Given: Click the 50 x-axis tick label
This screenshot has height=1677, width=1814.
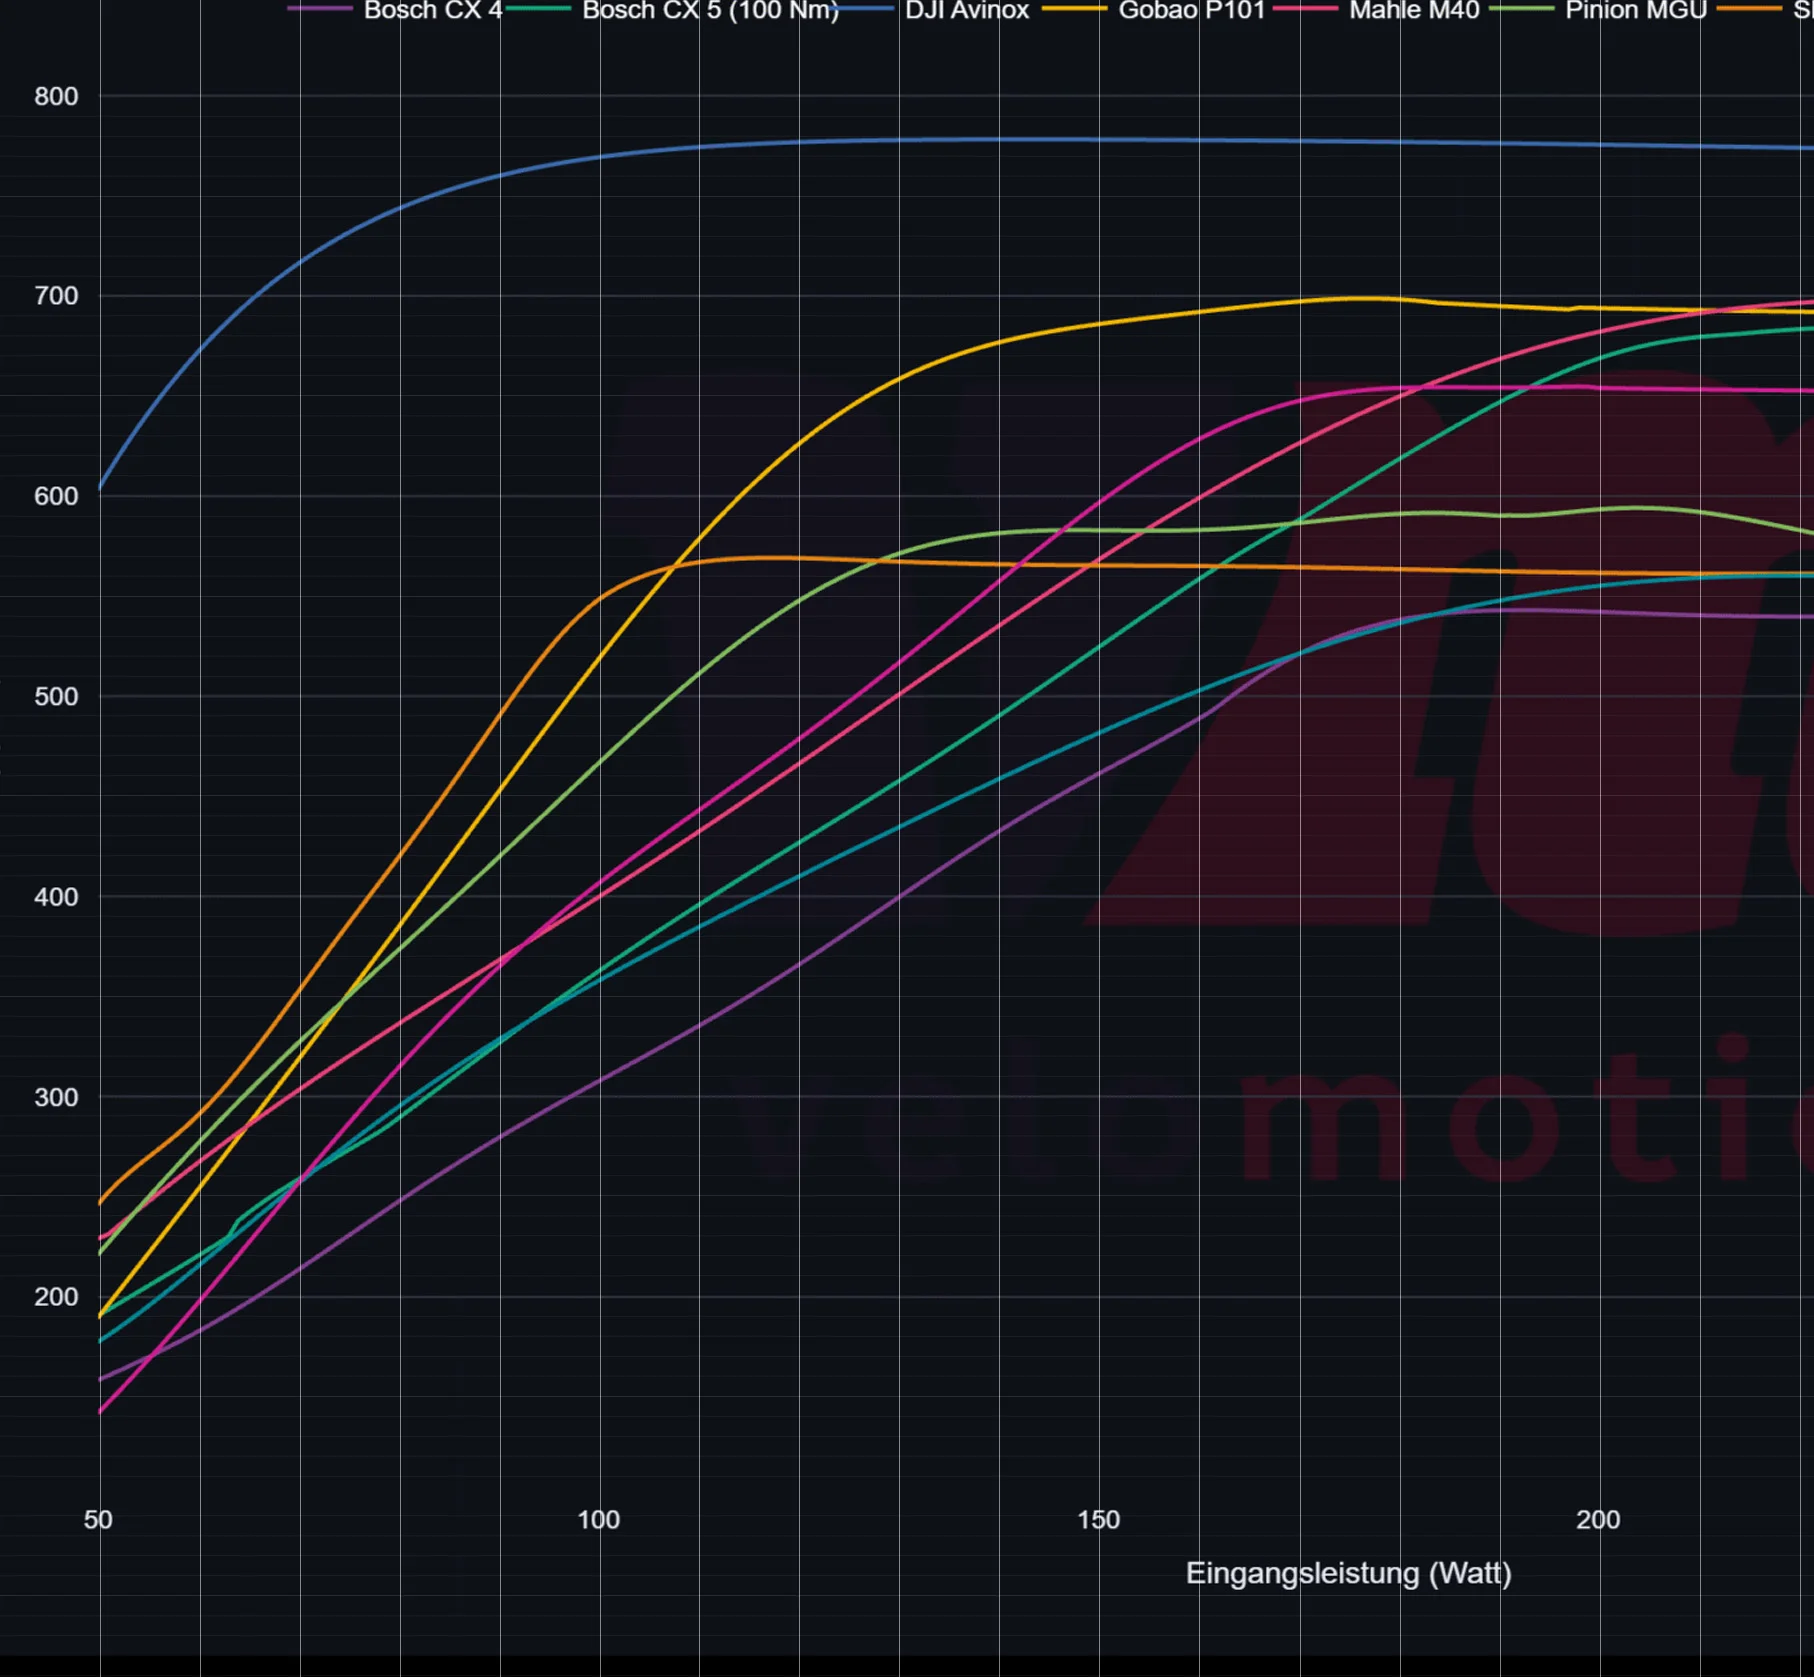Looking at the screenshot, I should click(98, 1520).
